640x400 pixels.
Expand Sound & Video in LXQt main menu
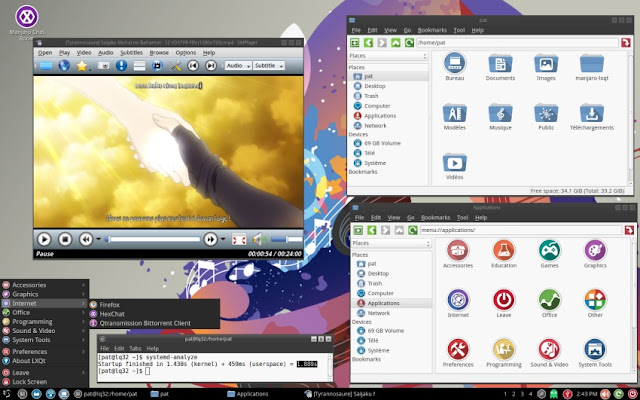click(x=44, y=331)
